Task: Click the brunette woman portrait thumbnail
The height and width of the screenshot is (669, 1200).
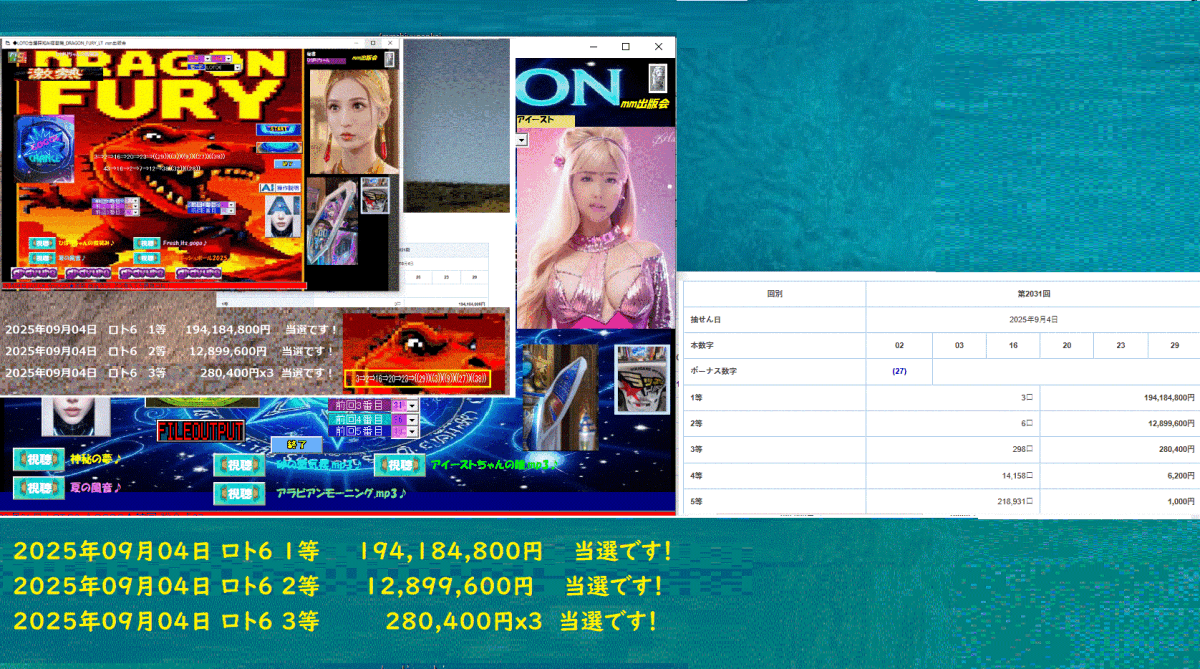Action: (354, 121)
